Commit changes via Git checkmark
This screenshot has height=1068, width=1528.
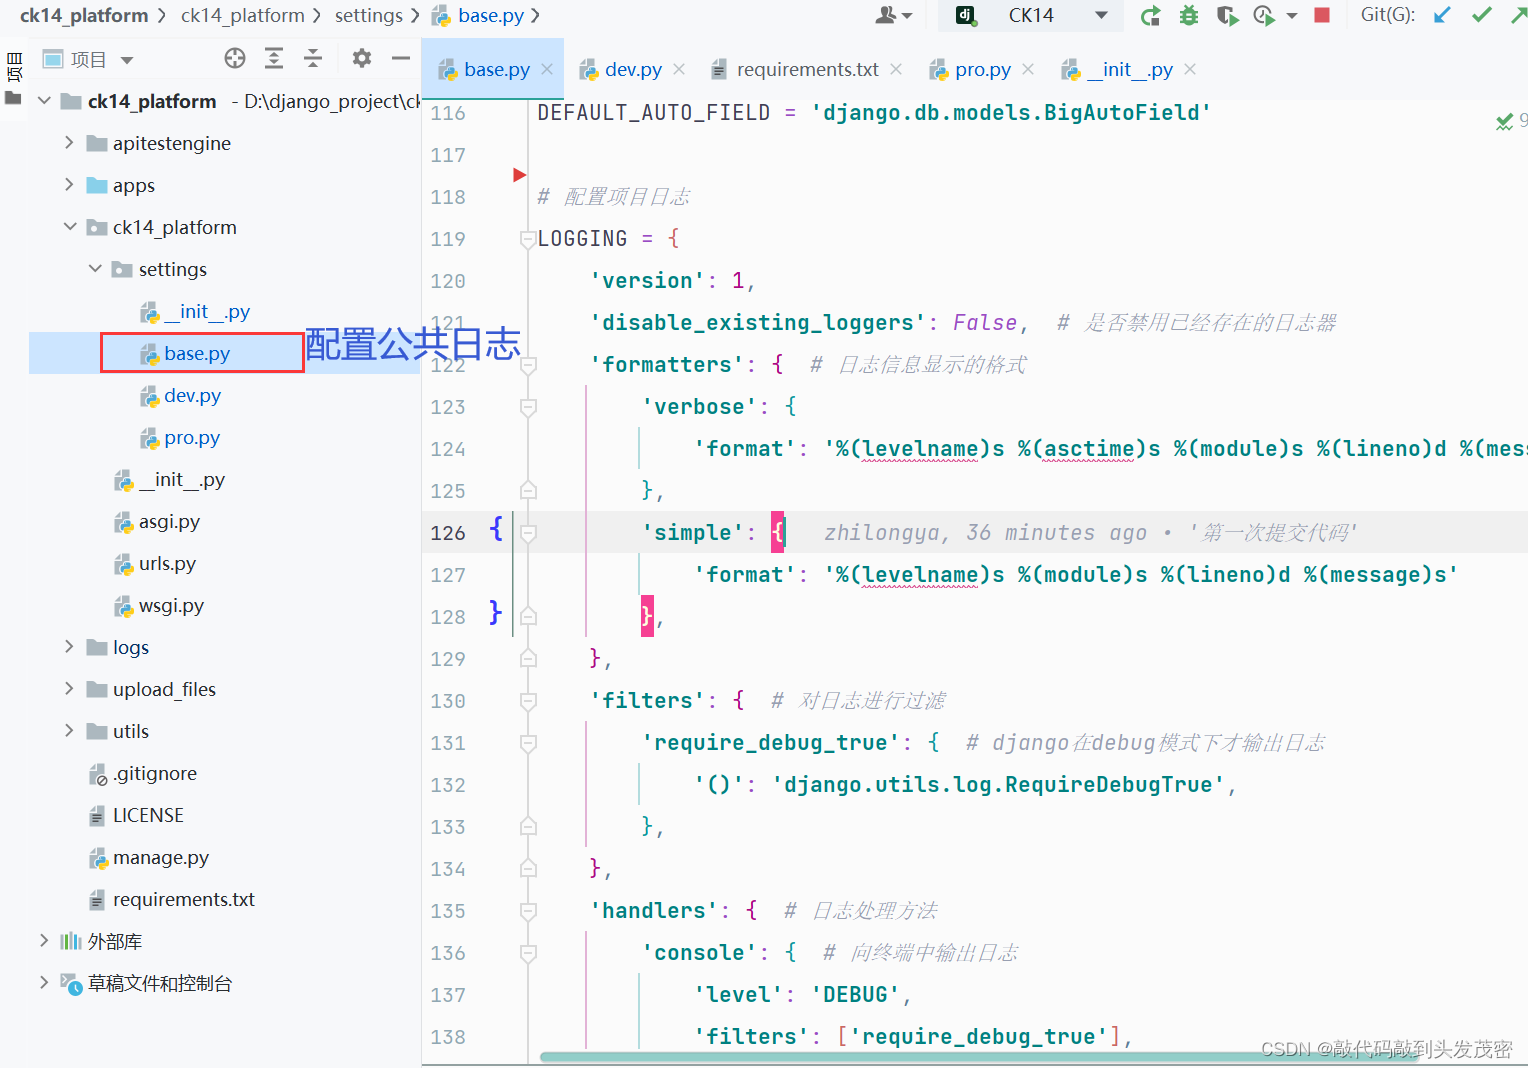pos(1482,15)
